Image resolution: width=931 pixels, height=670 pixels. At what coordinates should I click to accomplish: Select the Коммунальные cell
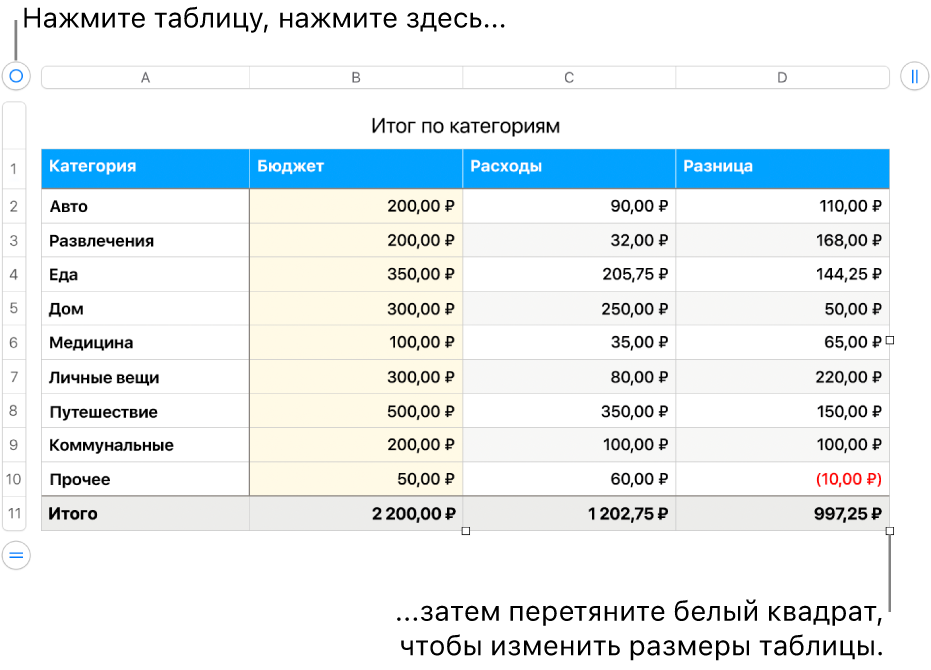(x=145, y=445)
